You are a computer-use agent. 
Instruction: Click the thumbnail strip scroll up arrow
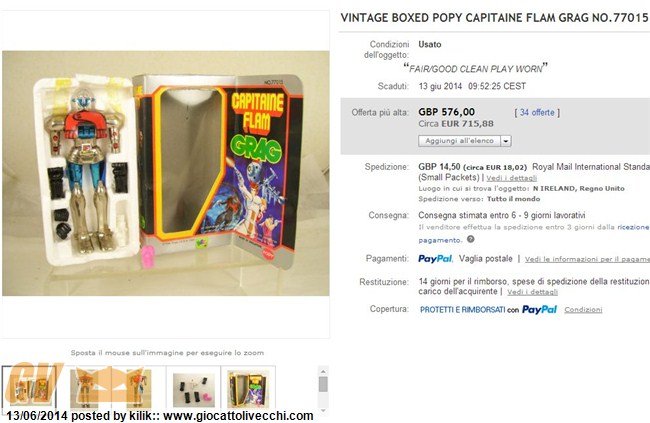(x=323, y=371)
